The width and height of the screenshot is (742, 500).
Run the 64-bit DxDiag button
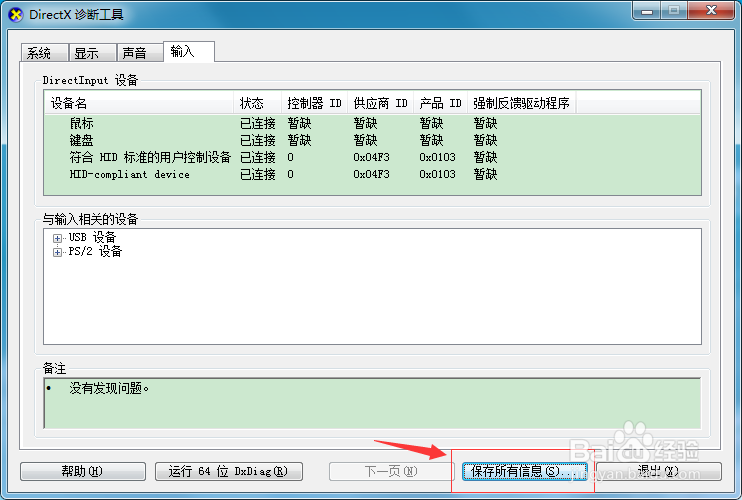click(x=229, y=471)
